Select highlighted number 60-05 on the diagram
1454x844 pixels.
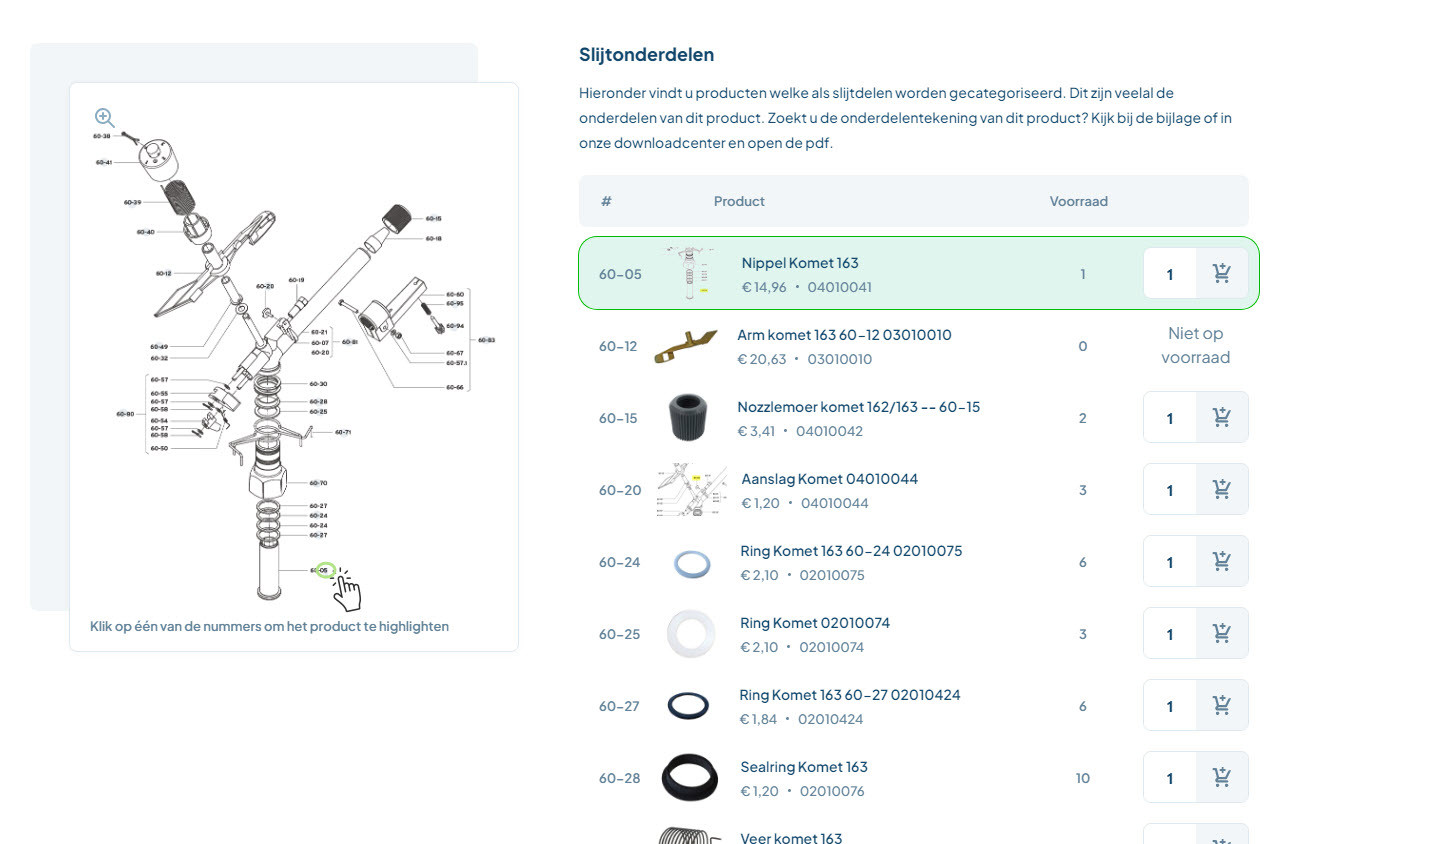(323, 571)
